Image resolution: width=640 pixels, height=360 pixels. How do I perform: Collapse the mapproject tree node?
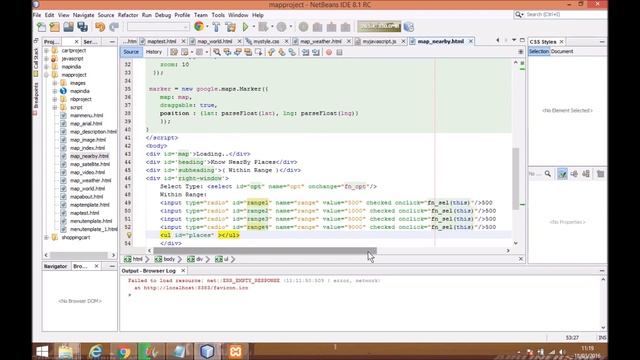pyautogui.click(x=47, y=75)
